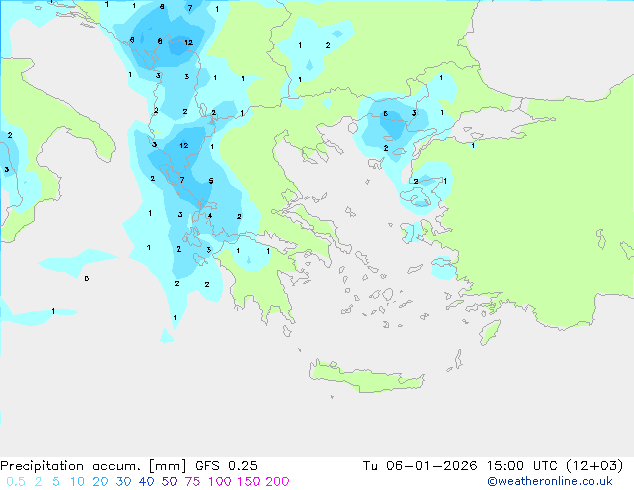
Task: Click the 'Precipitation accum. [mm]' title text
Action: click(93, 466)
